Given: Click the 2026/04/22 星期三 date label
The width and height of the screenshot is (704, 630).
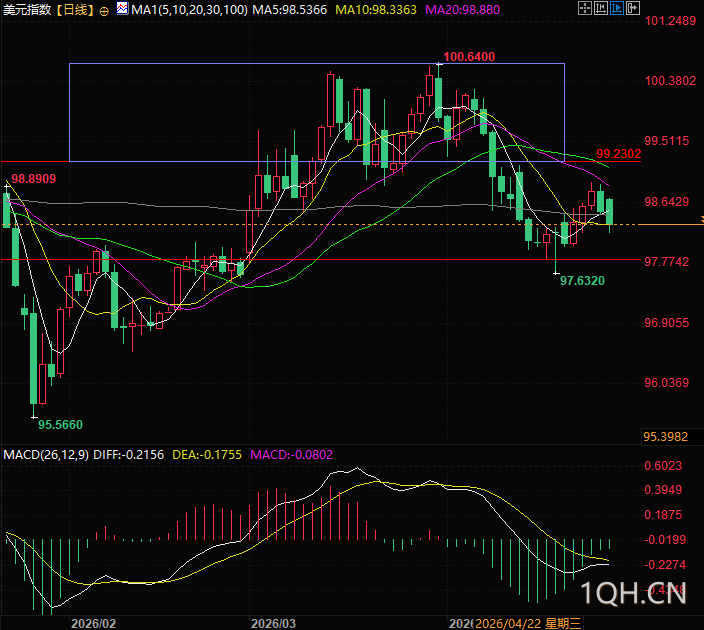Looking at the screenshot, I should (528, 623).
